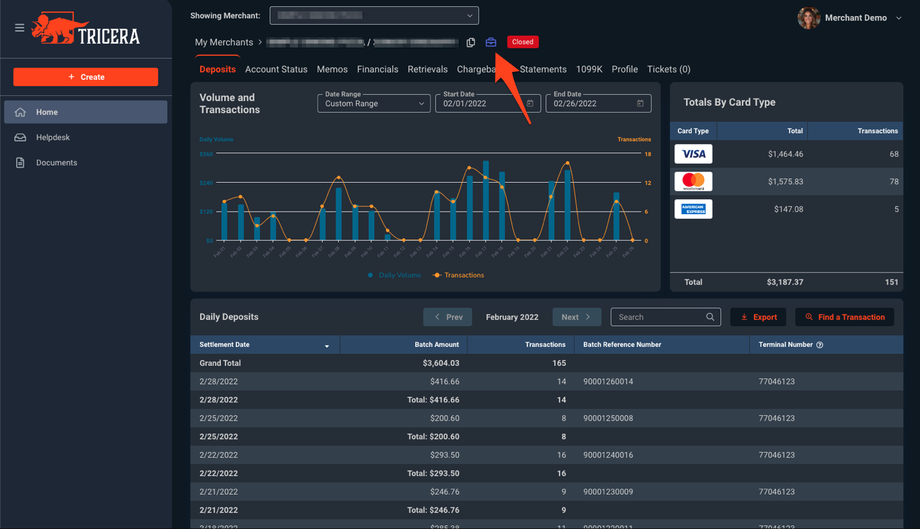Viewport: 920px width, 529px height.
Task: Open Helpdesk from the sidebar
Action: pos(53,138)
